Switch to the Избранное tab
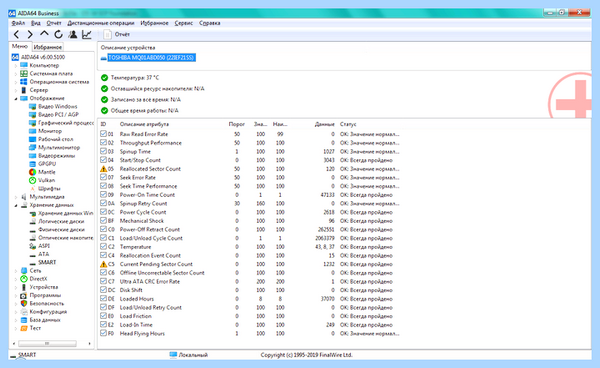The image size is (600, 368). pyautogui.click(x=48, y=47)
